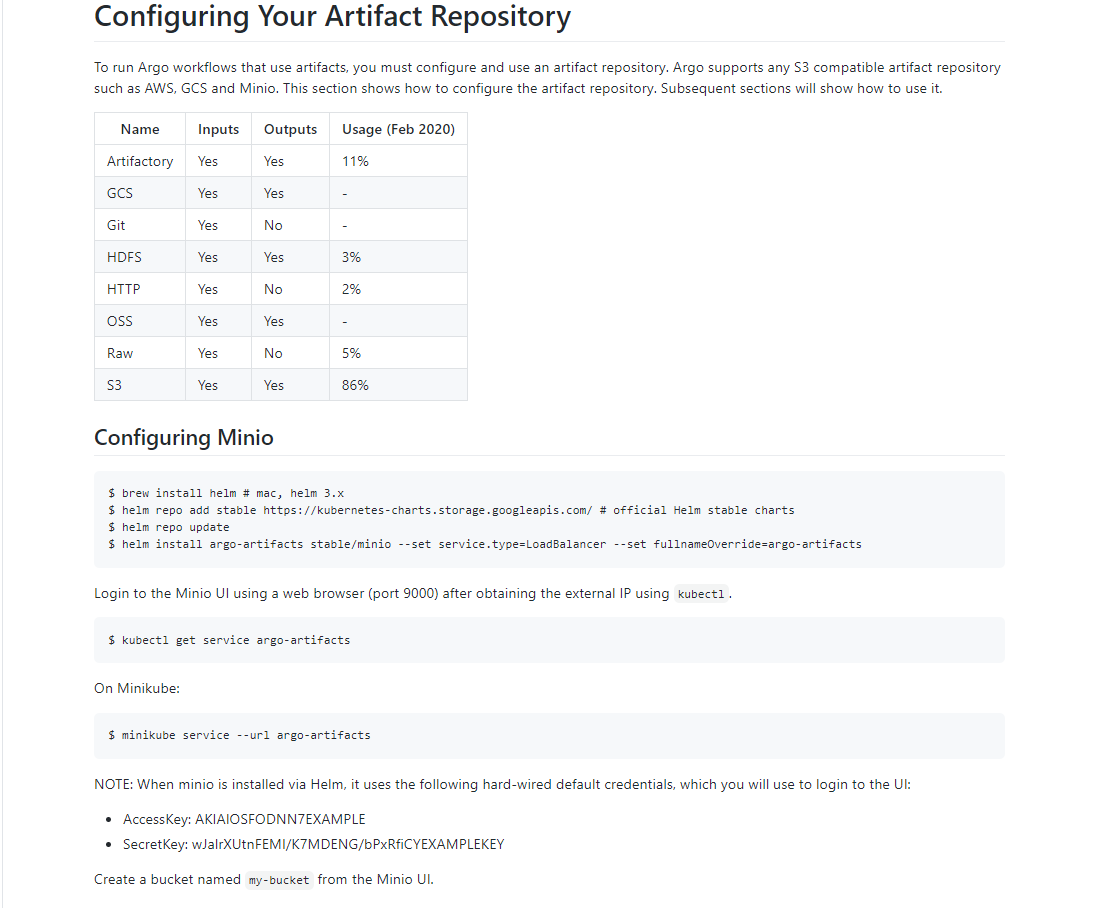Click the S3 usage 86% cell
Image resolution: width=1096 pixels, height=908 pixels.
[x=398, y=385]
